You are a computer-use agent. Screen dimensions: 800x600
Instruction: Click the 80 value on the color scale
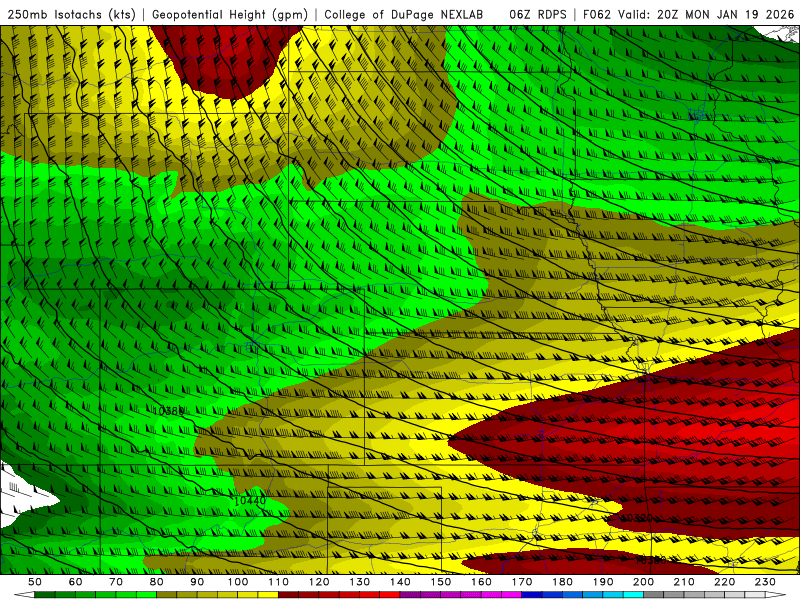(157, 582)
